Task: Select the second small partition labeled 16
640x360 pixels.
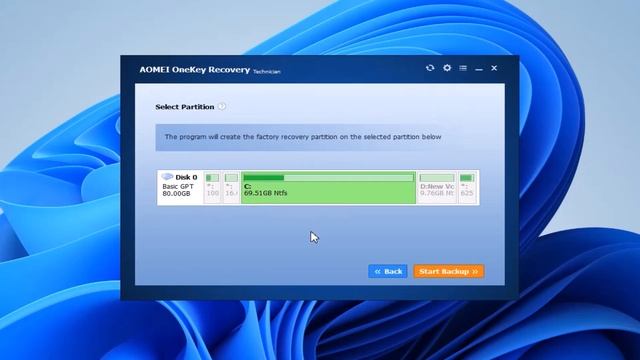Action: pos(231,188)
